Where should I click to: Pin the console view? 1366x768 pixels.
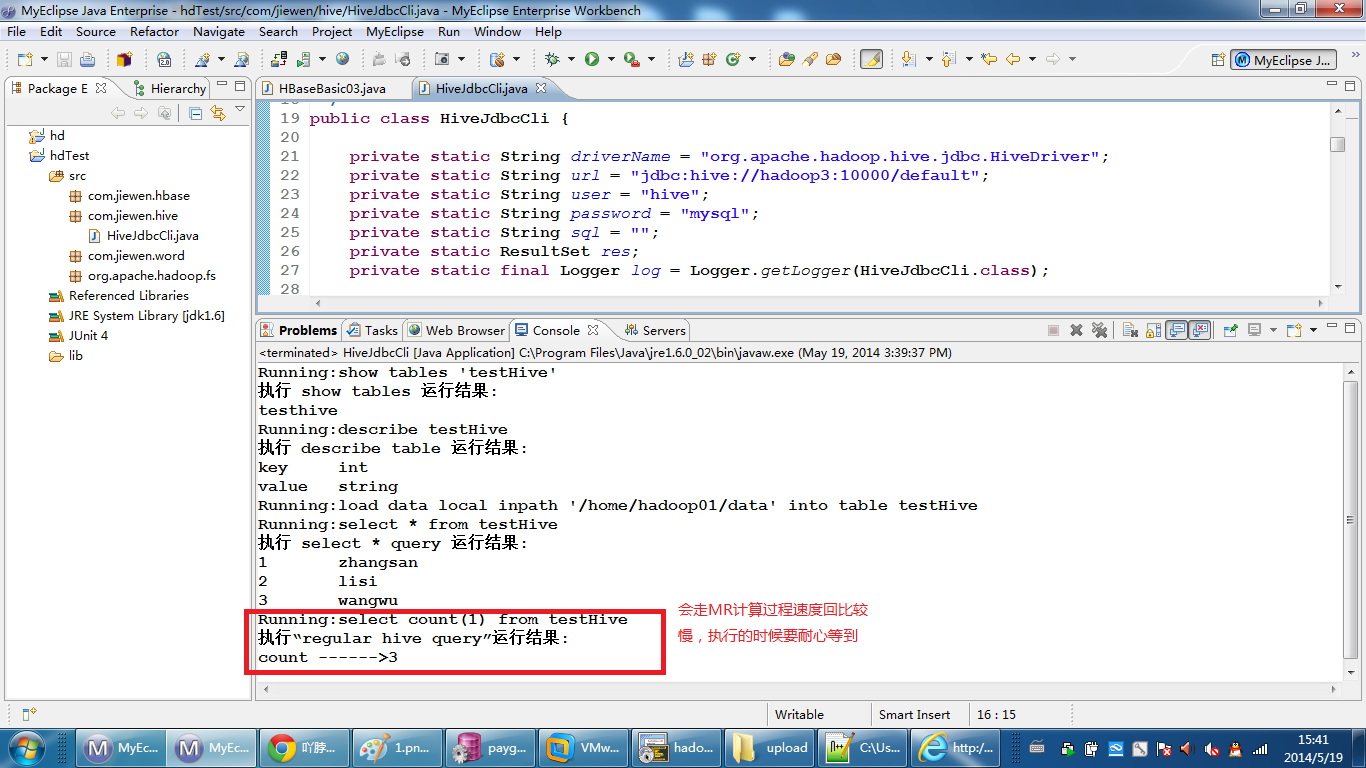(1231, 330)
